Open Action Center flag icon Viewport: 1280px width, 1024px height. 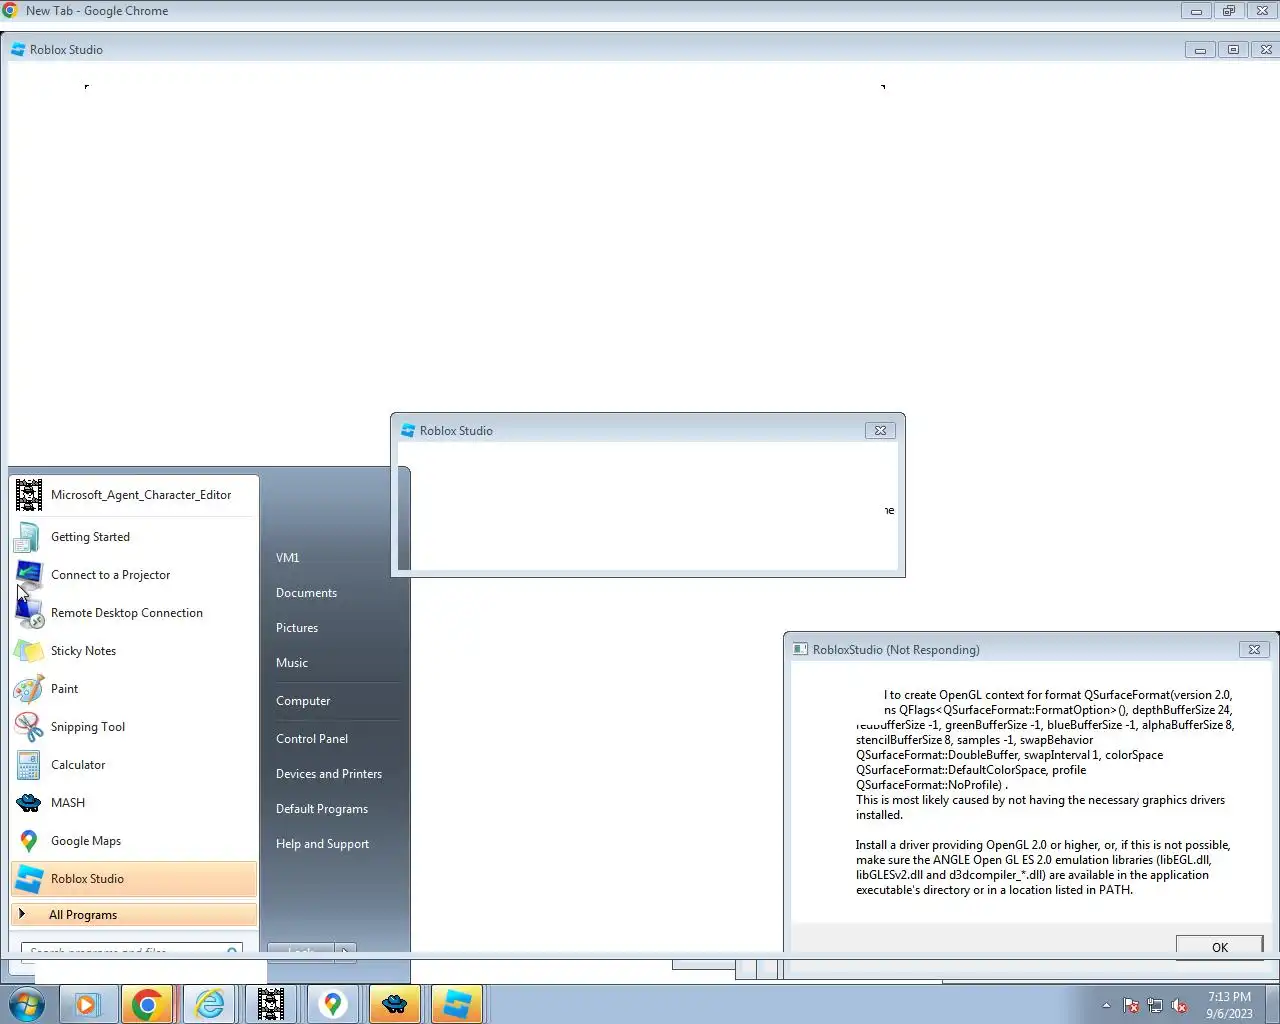click(1131, 1006)
